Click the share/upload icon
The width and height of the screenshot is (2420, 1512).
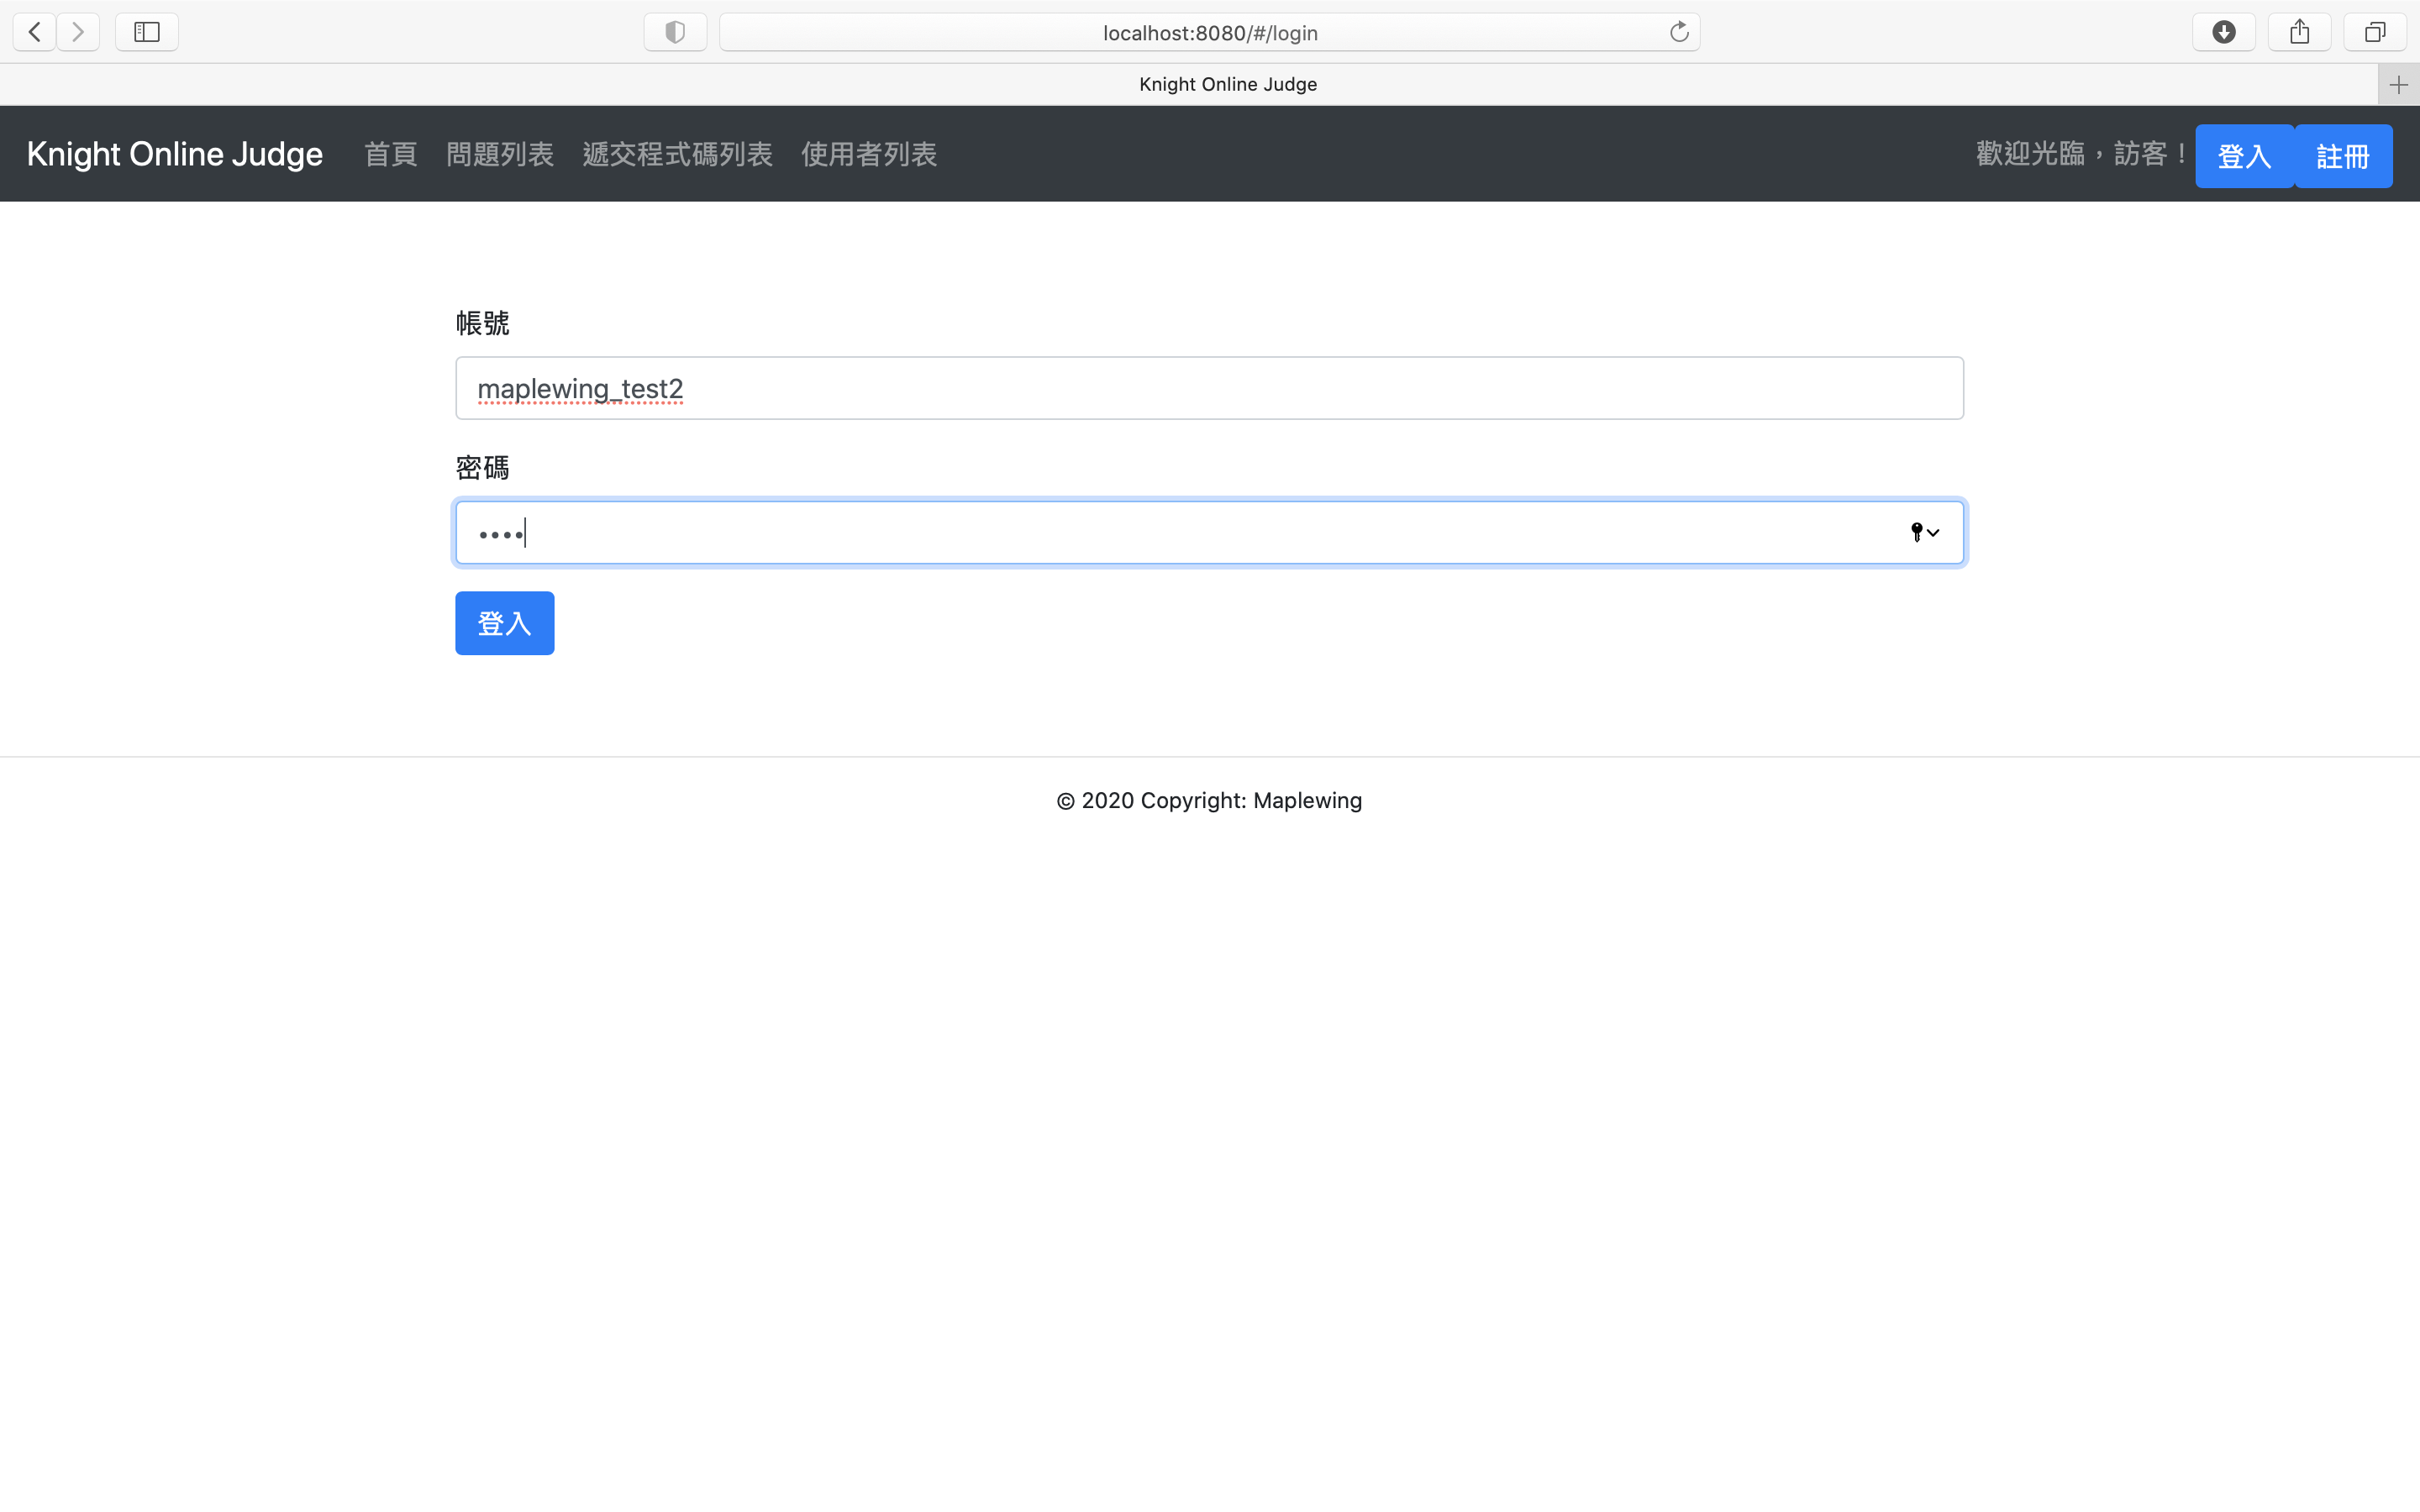click(x=2298, y=31)
